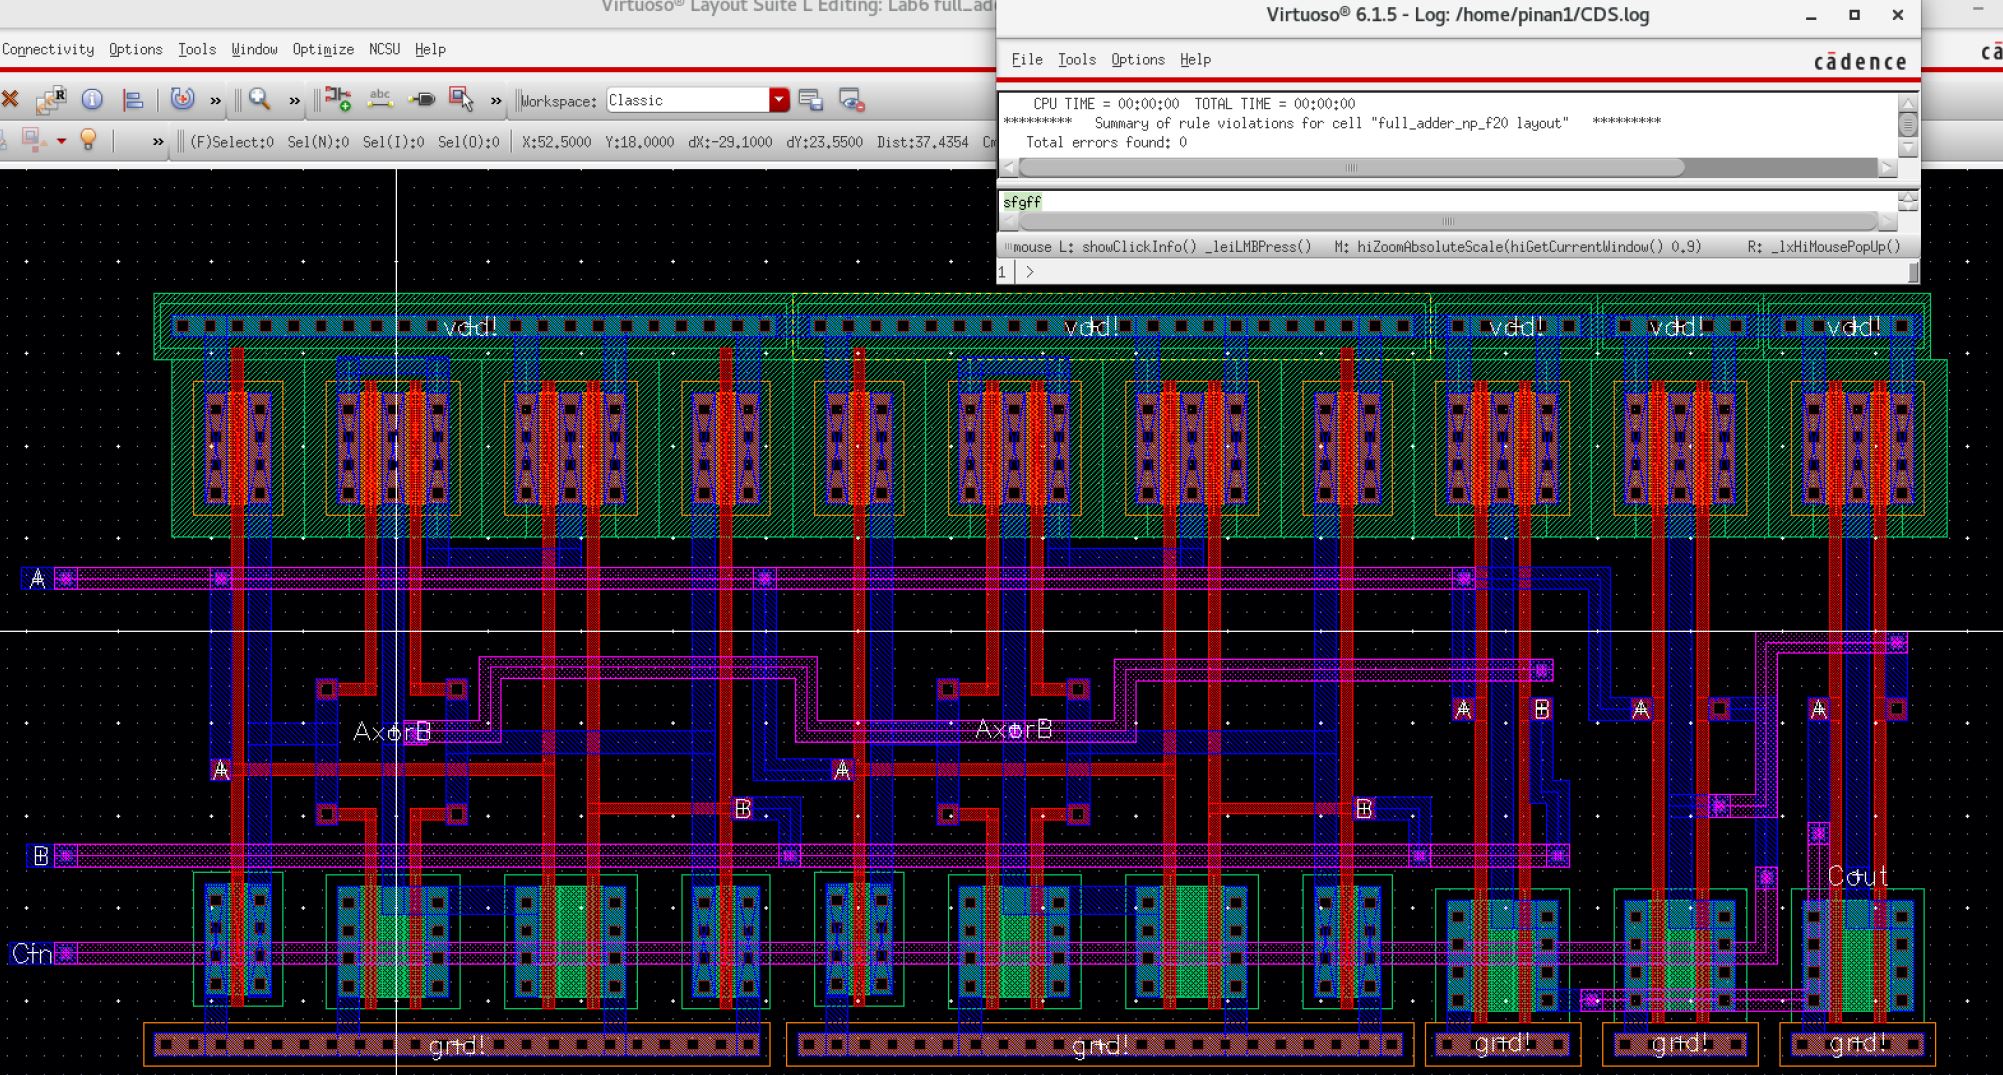Select the Create Instance tool icon
2003x1075 pixels.
[x=338, y=99]
